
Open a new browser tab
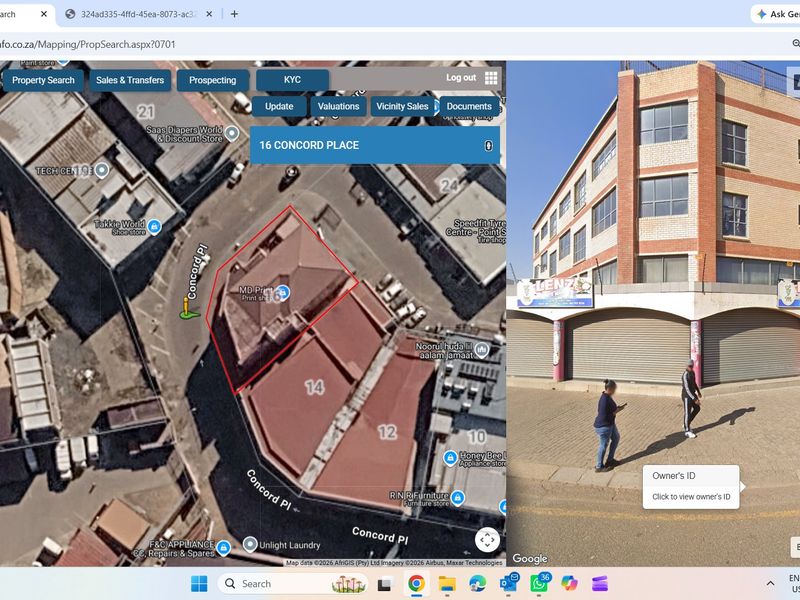[234, 14]
